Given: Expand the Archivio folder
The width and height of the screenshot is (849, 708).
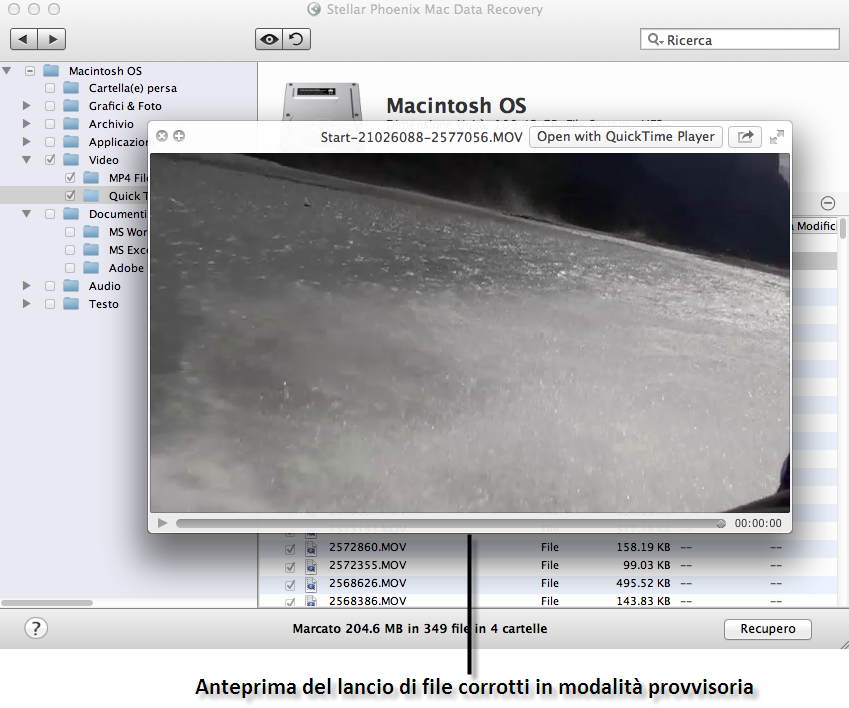Looking at the screenshot, I should click(x=27, y=123).
